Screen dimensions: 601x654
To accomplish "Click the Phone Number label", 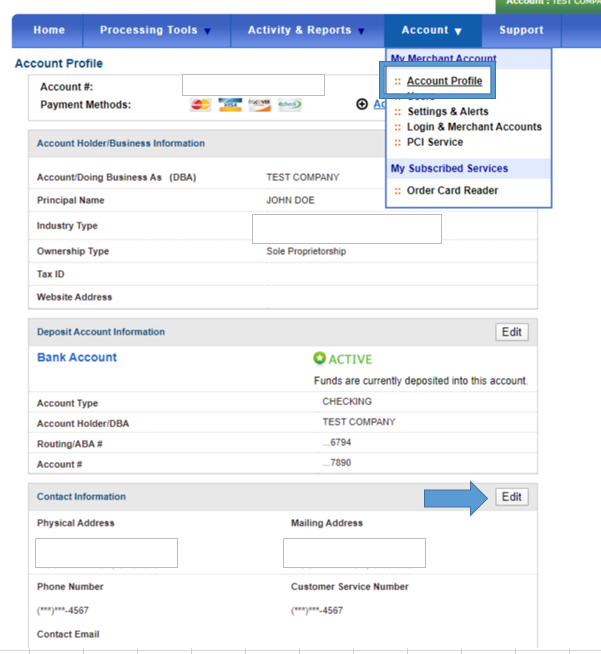I will (70, 587).
